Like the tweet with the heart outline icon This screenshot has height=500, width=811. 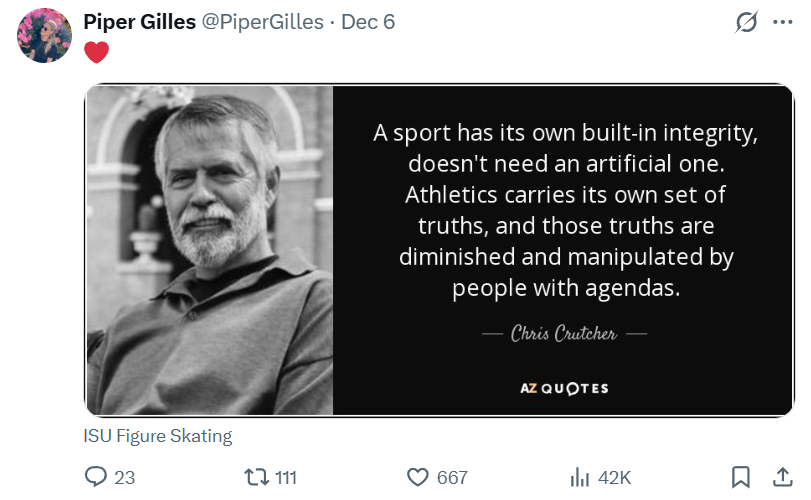(x=418, y=477)
